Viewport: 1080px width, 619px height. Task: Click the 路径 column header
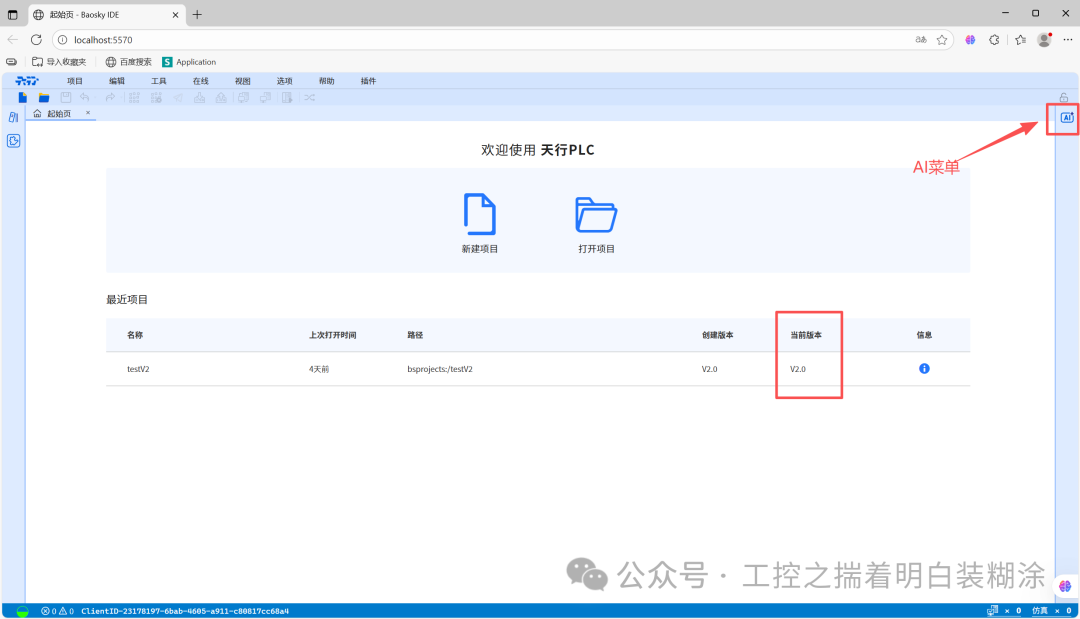(415, 335)
